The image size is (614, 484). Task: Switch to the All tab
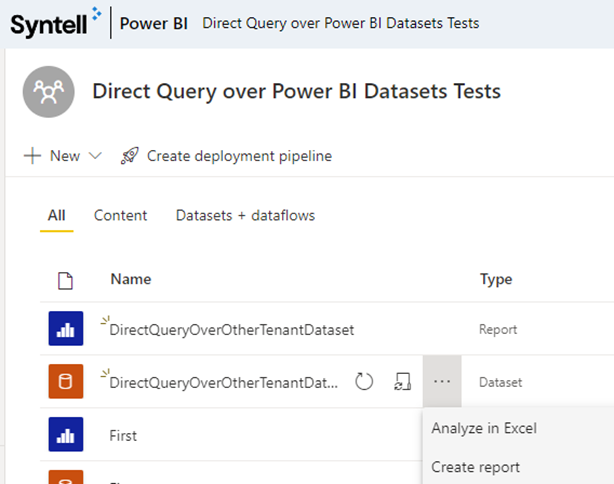(56, 215)
